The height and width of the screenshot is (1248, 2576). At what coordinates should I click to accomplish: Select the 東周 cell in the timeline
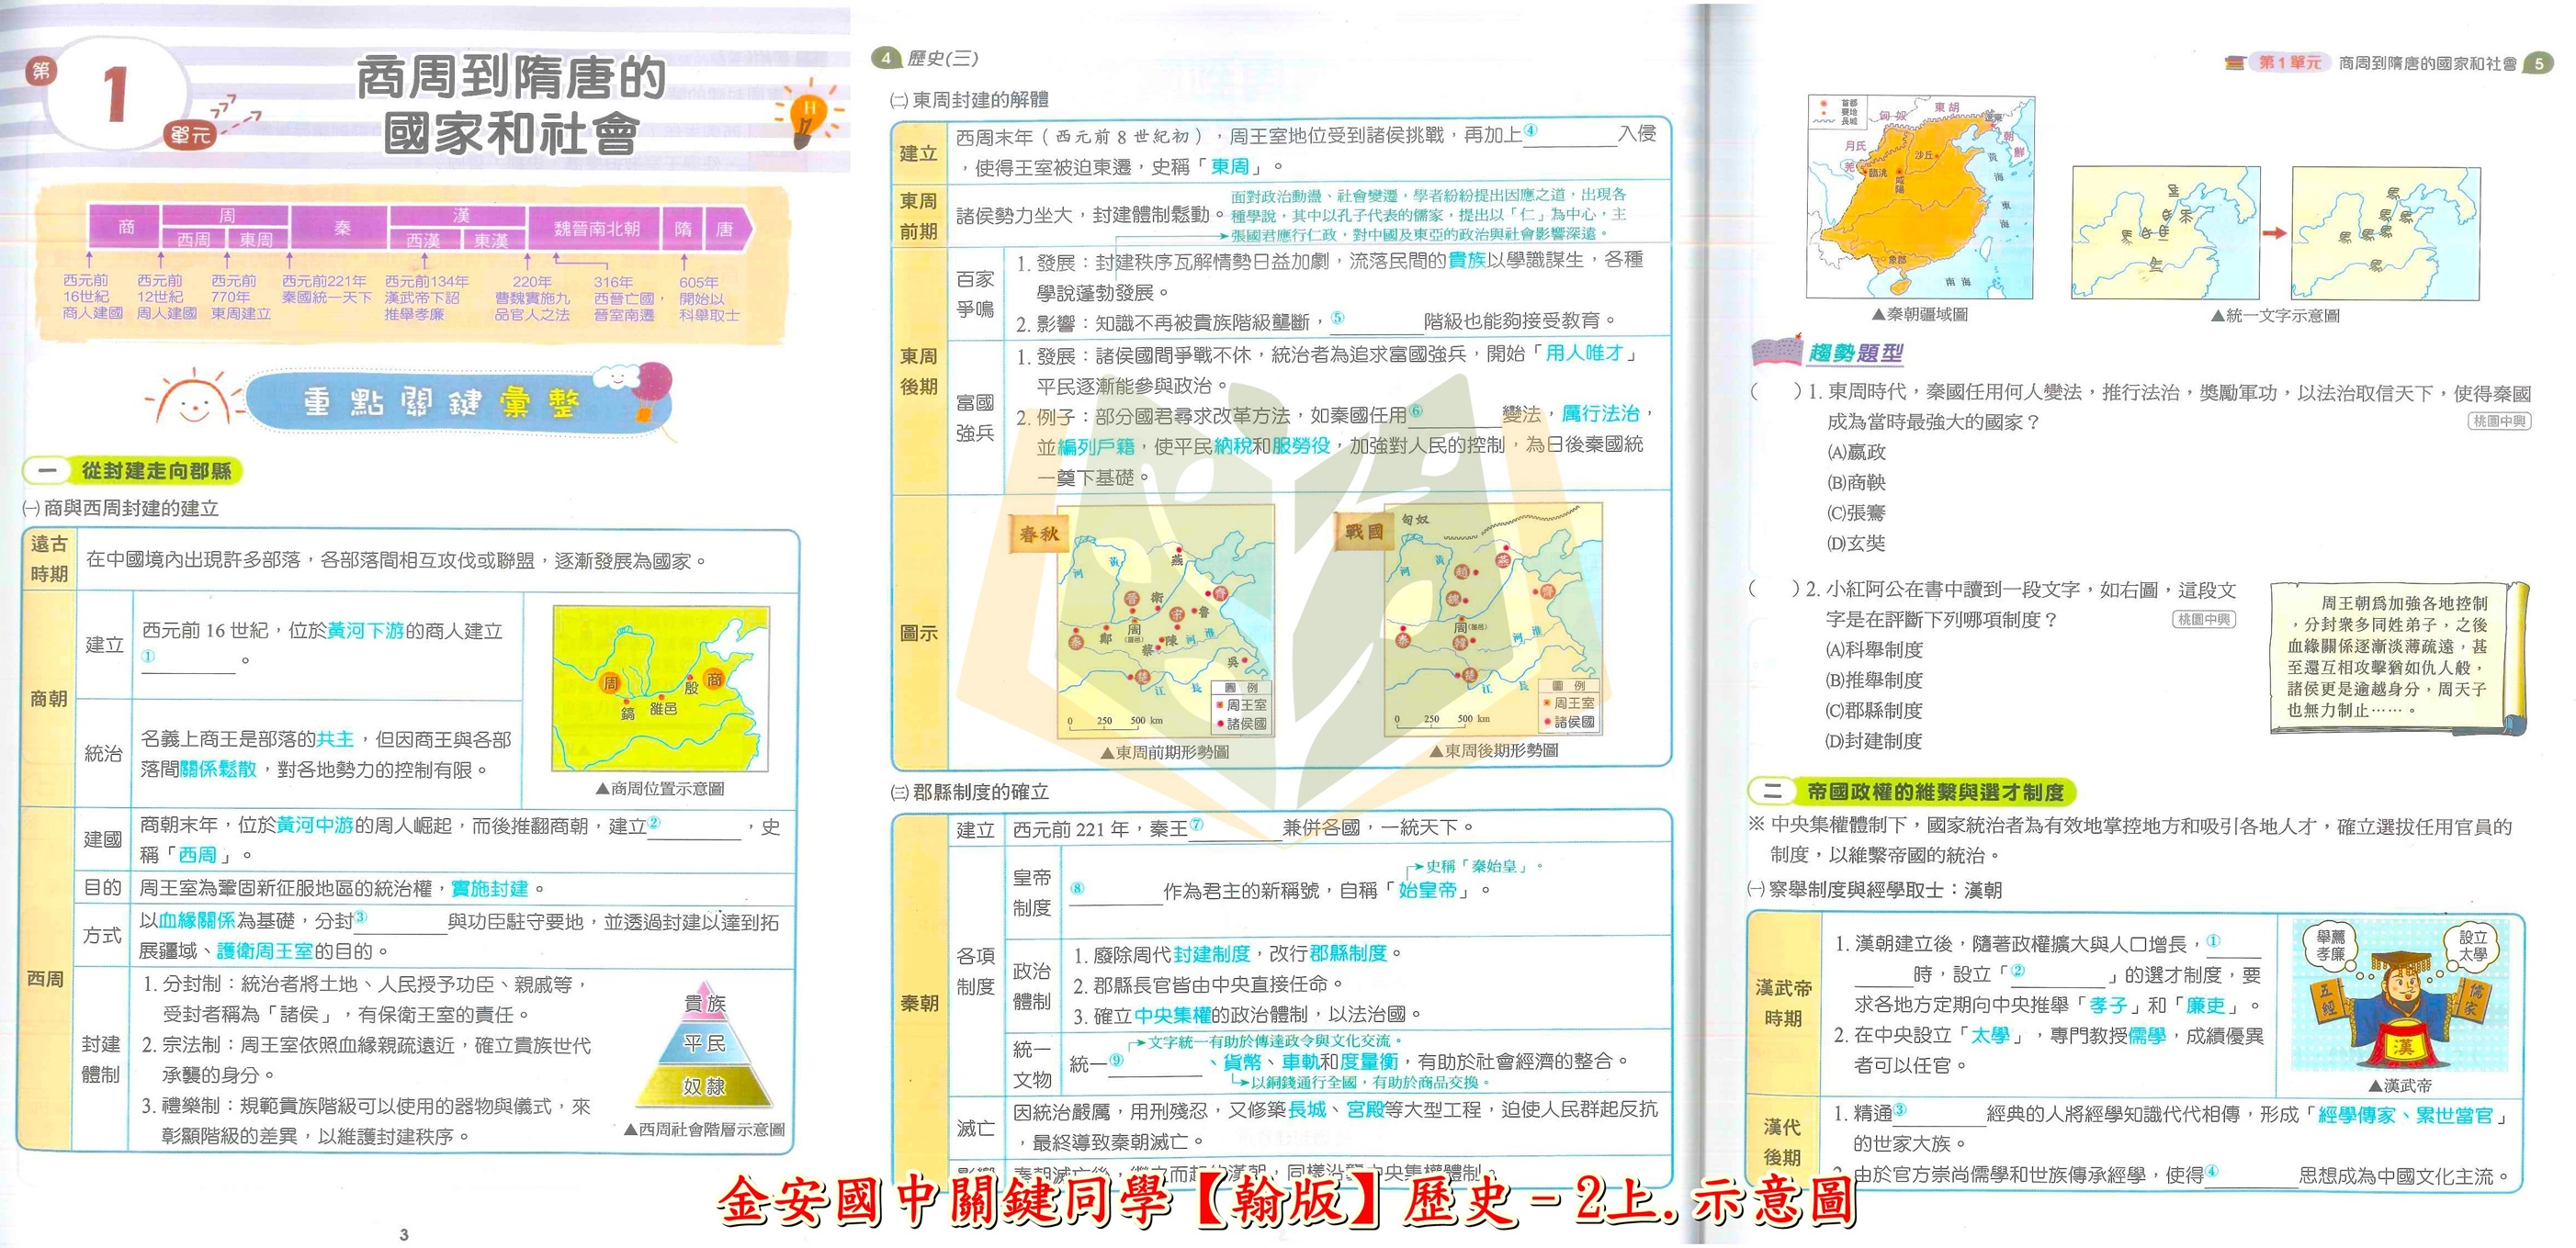pos(257,239)
